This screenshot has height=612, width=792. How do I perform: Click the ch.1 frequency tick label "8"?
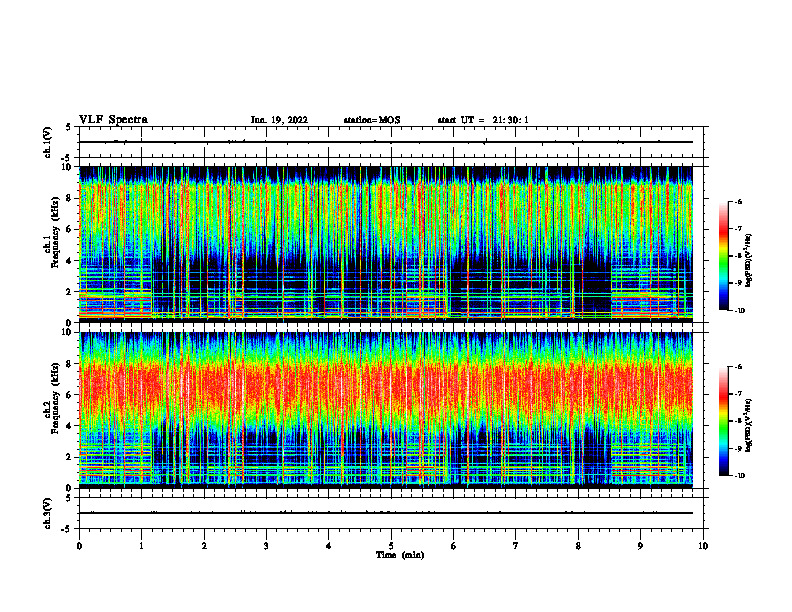(x=70, y=198)
